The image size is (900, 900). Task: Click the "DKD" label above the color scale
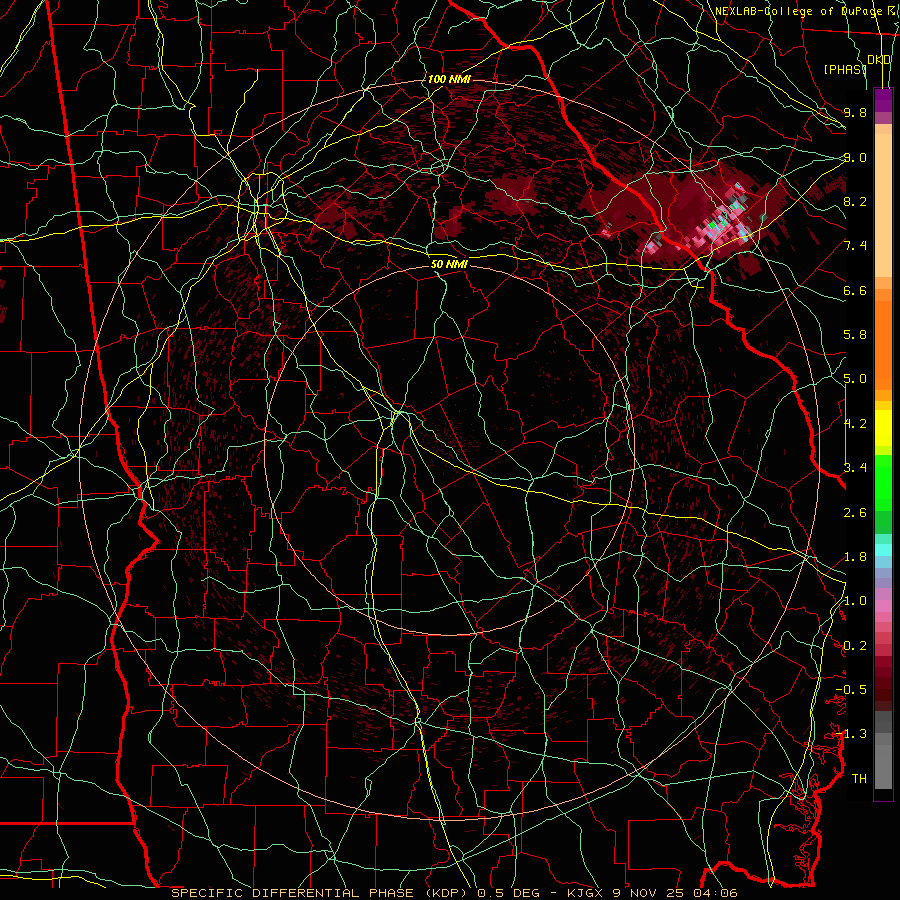[x=879, y=60]
